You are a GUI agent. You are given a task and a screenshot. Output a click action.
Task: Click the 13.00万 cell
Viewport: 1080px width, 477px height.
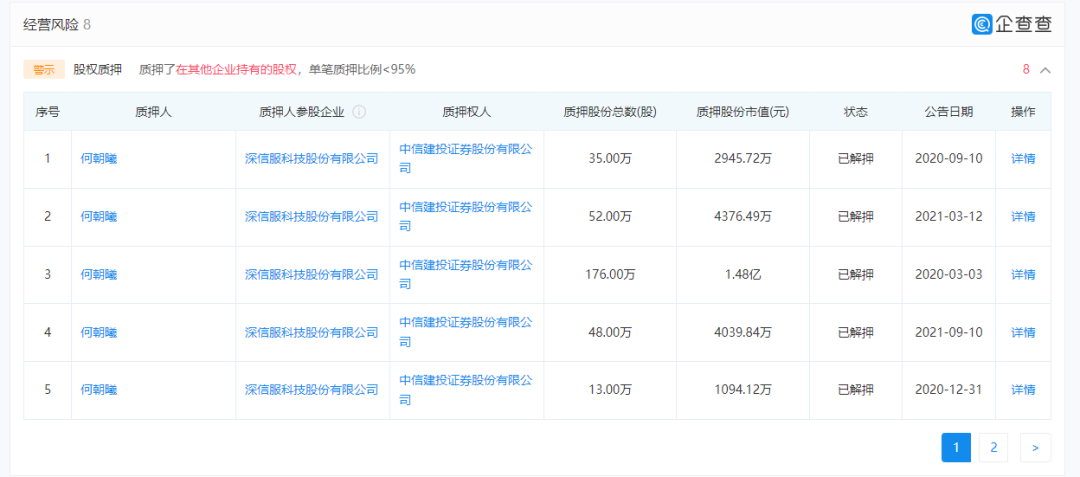(610, 390)
